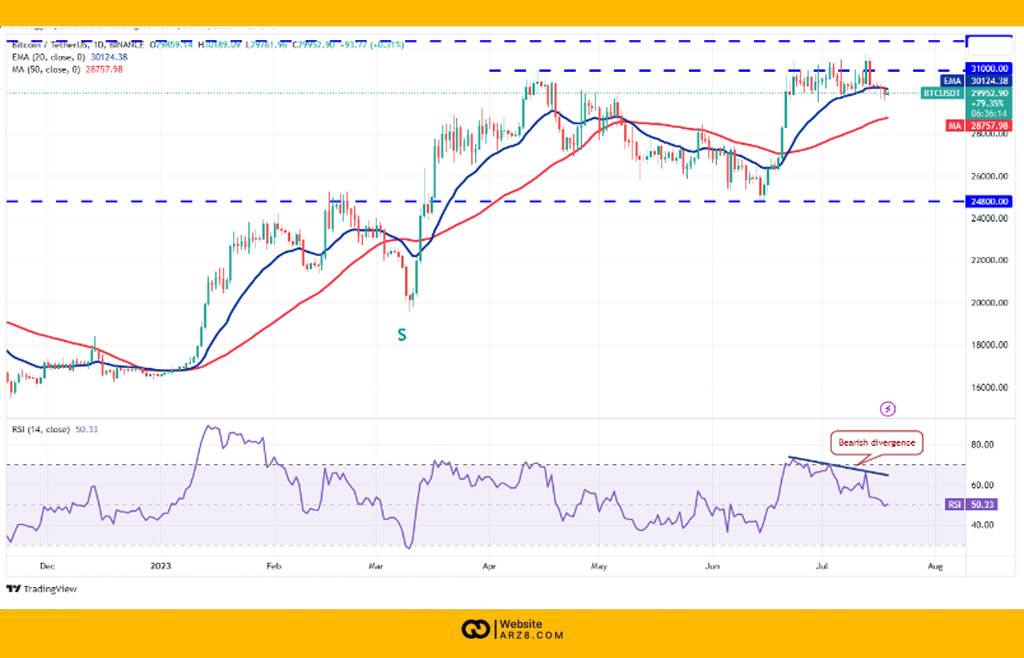Select the 06:36:14 candle countdown timer
This screenshot has width=1024, height=658.
989,114
